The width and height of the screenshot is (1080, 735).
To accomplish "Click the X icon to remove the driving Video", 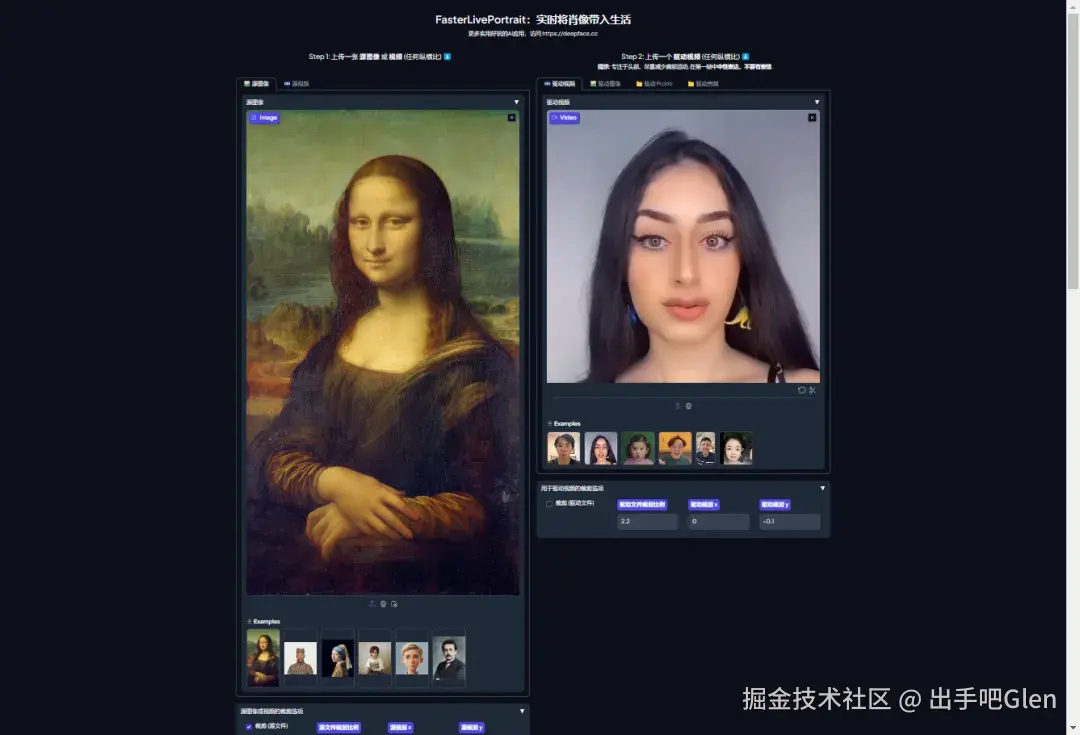I will tap(812, 117).
